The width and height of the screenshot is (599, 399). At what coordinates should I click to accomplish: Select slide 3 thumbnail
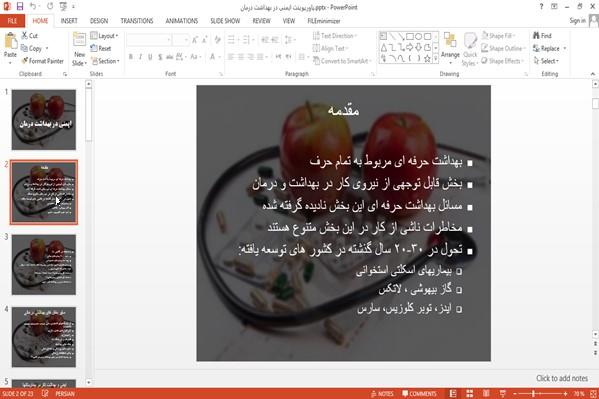[44, 264]
